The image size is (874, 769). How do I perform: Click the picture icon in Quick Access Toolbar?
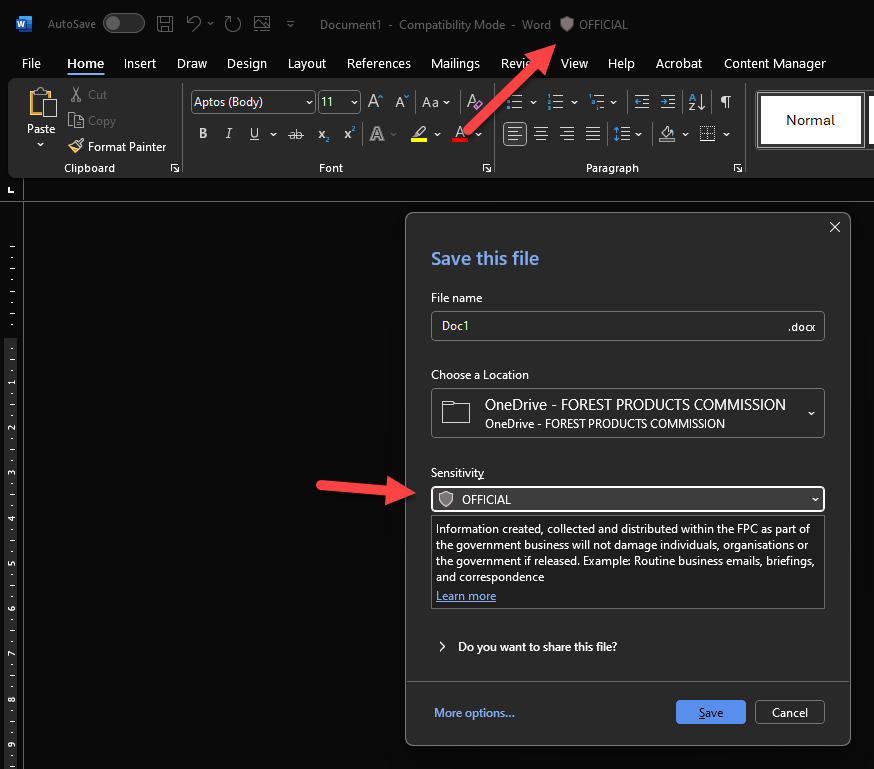[x=262, y=23]
